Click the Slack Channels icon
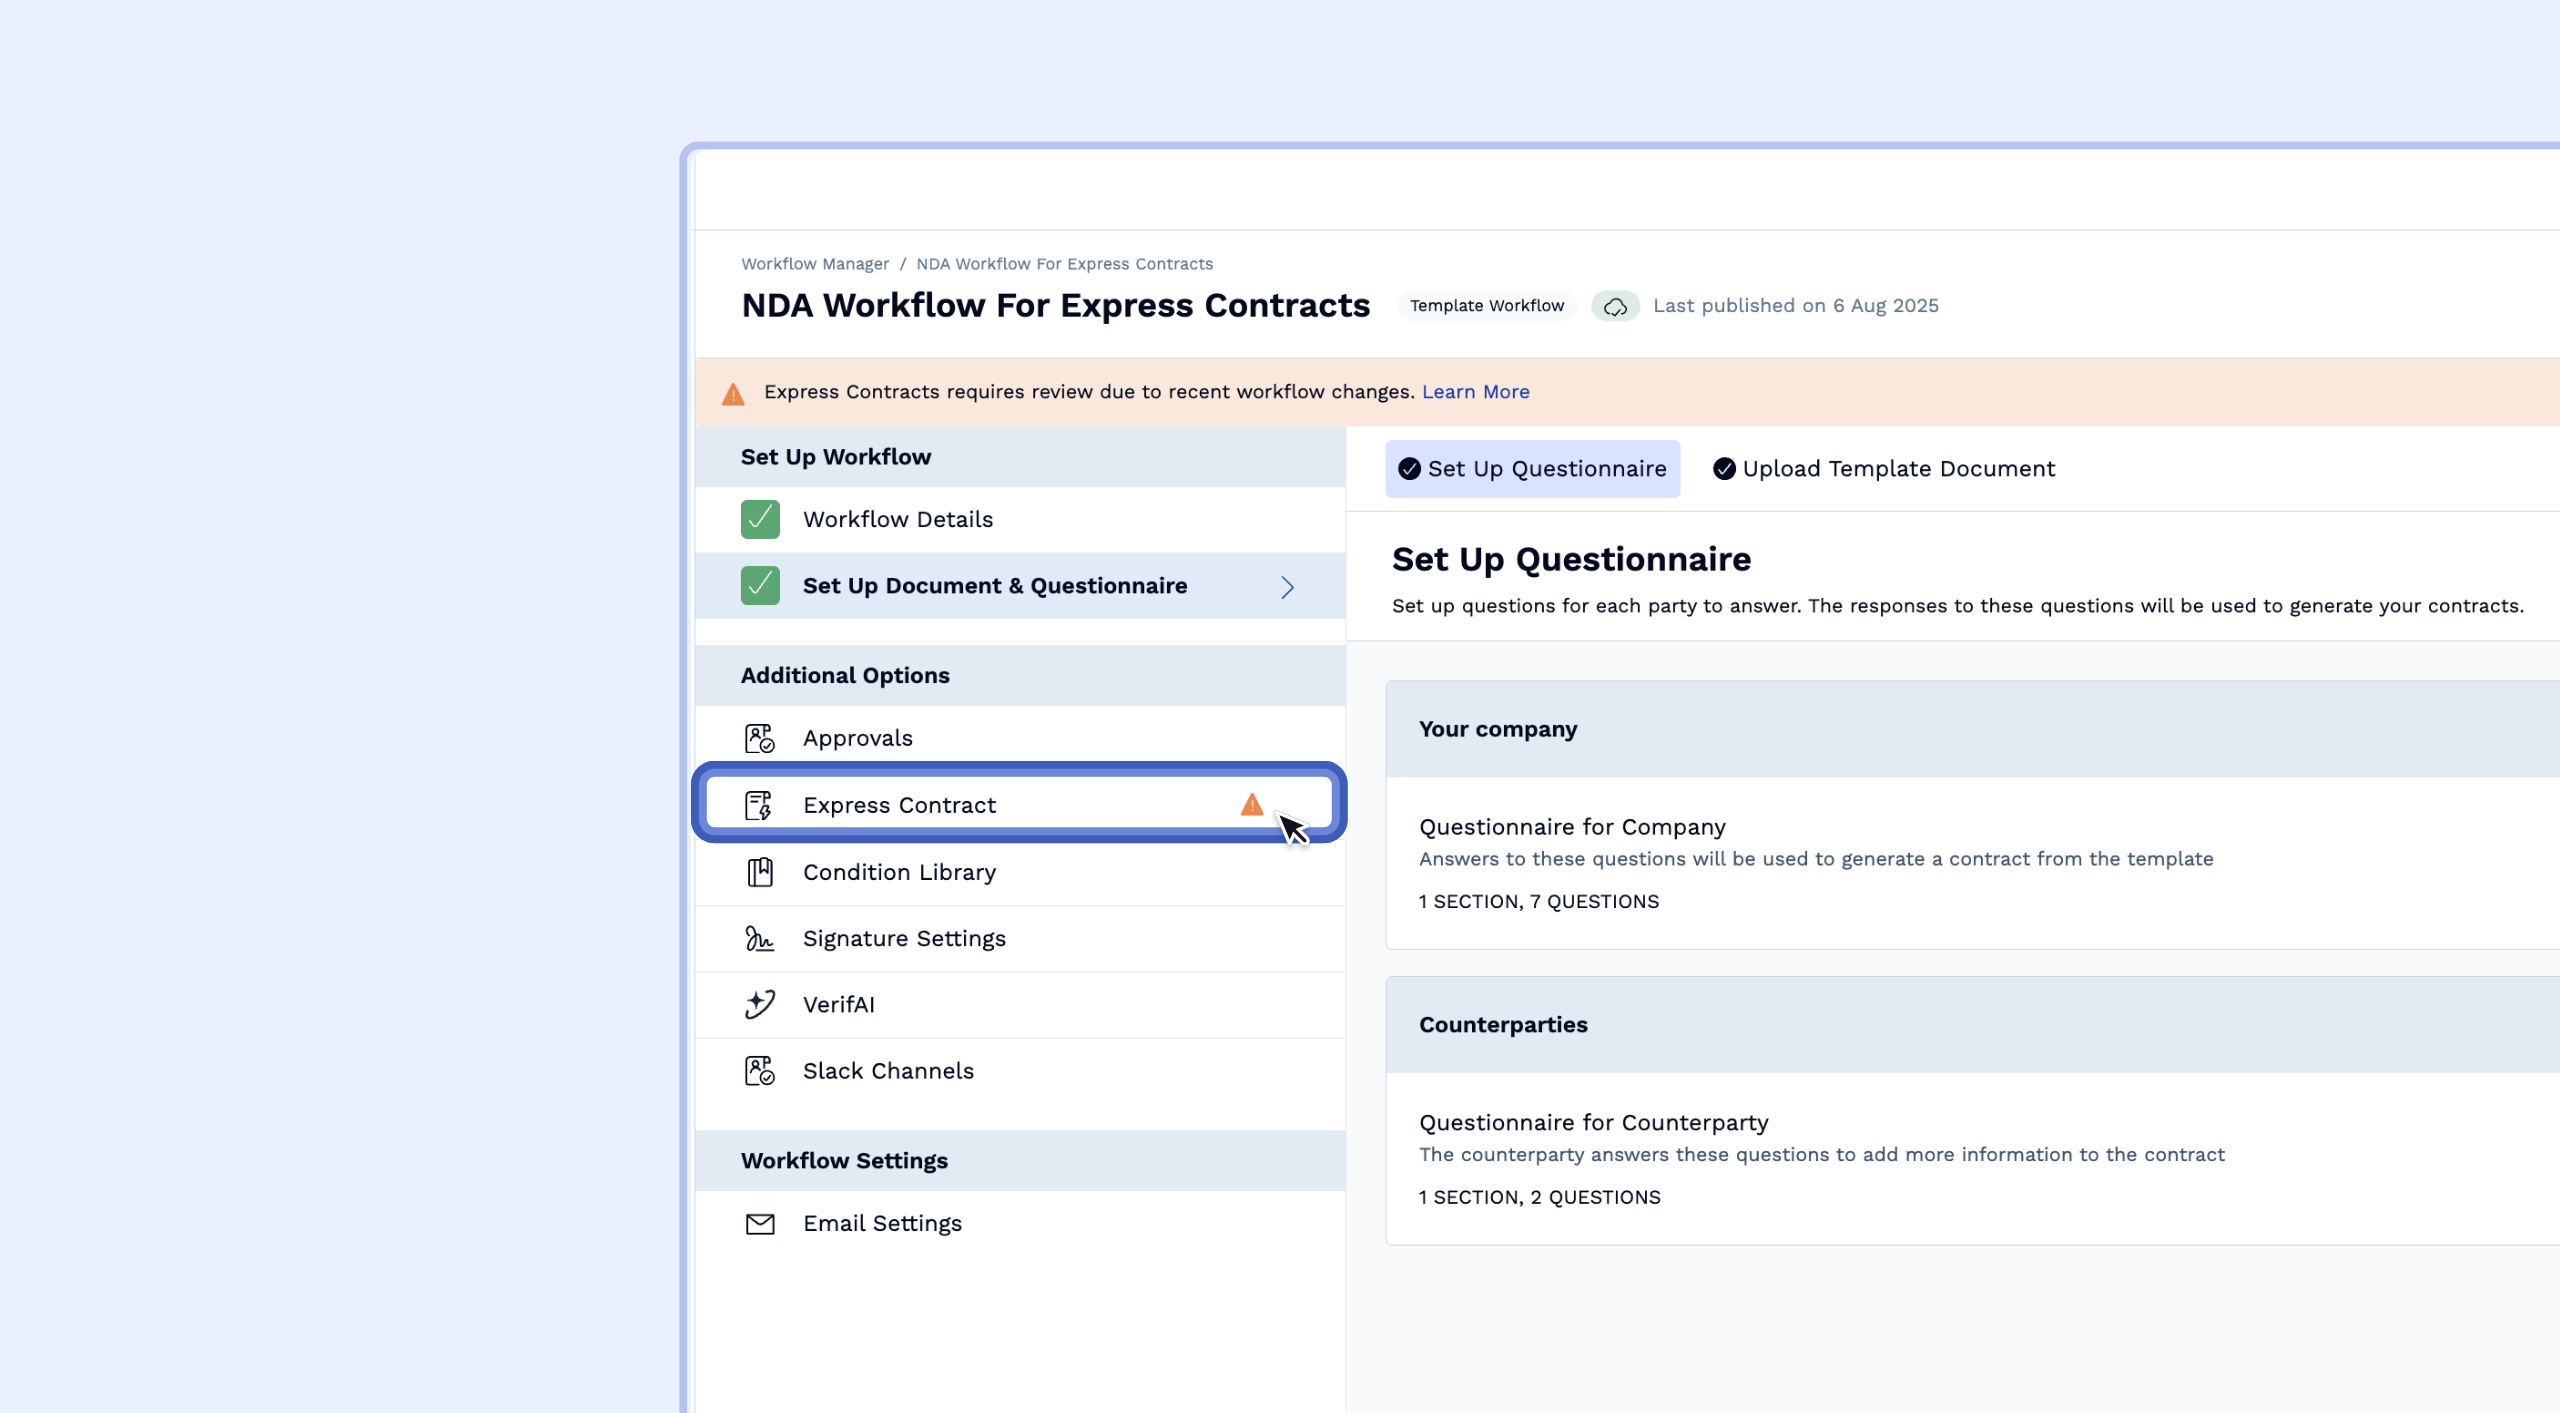 (759, 1071)
